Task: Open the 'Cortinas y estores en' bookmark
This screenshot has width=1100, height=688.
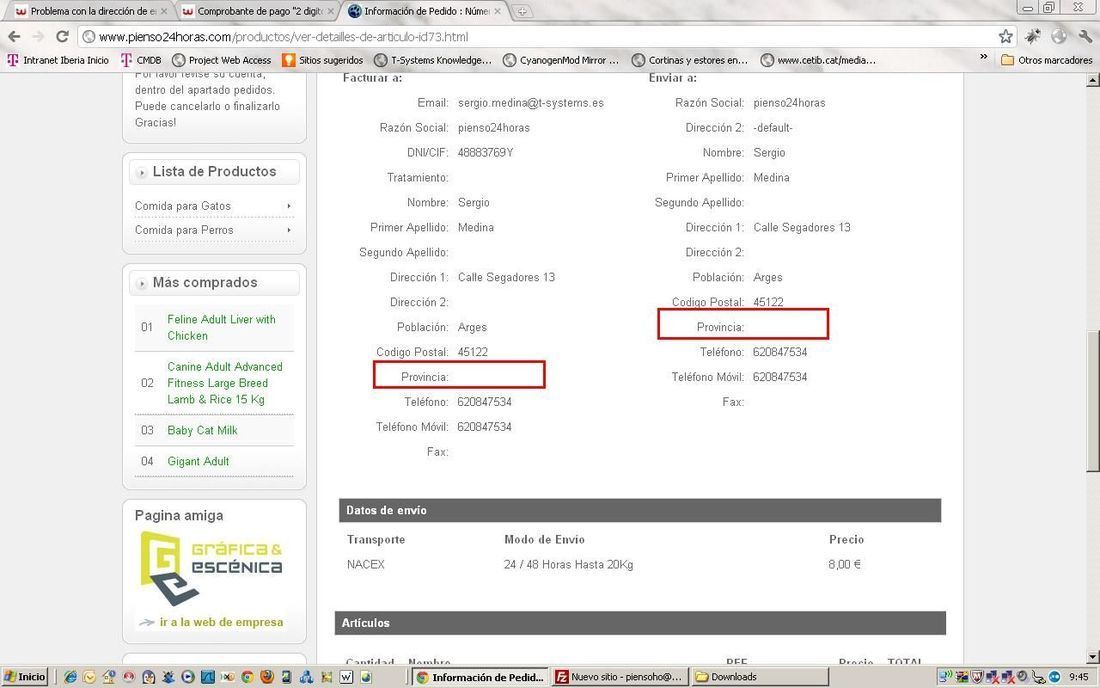Action: [x=690, y=60]
